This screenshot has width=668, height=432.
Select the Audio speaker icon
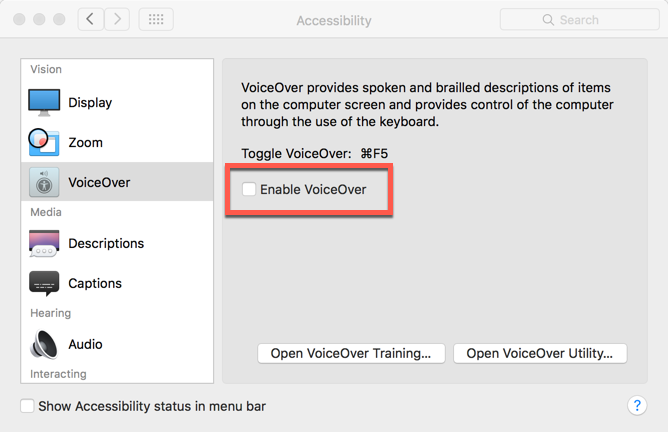pos(44,344)
